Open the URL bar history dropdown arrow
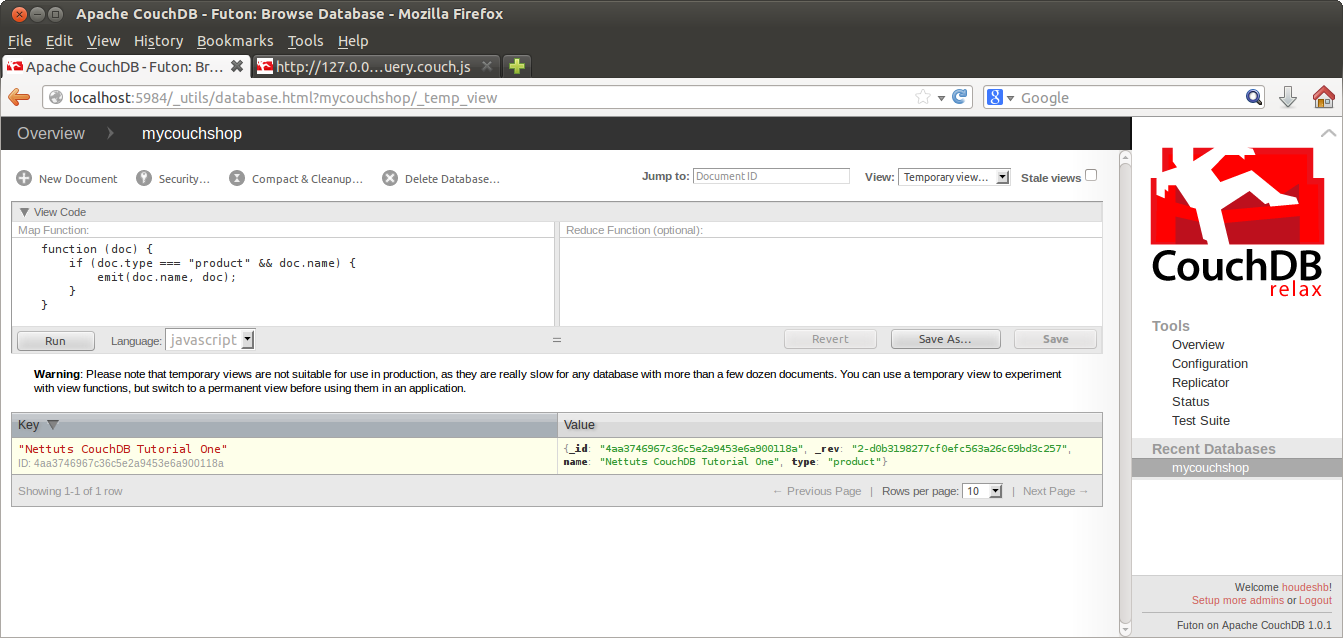 [x=941, y=98]
